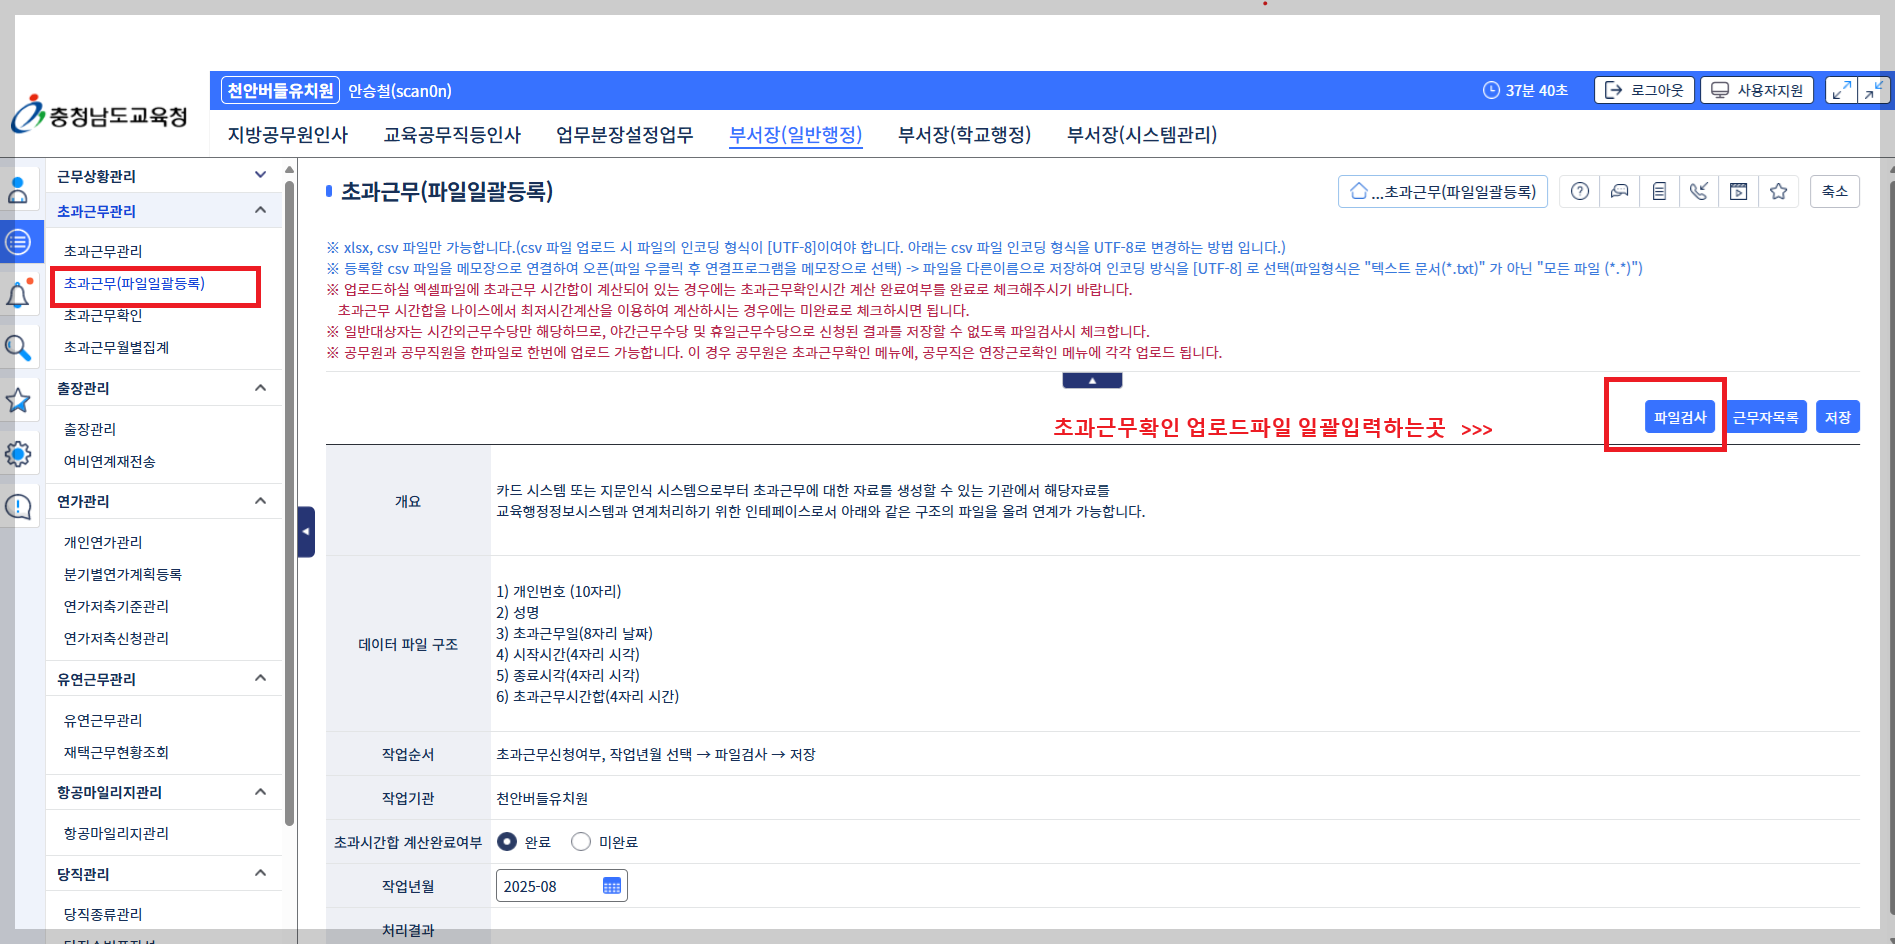Viewport: 1895px width, 944px height.
Task: Click the shrink screen arrows icon
Action: (x=1875, y=90)
